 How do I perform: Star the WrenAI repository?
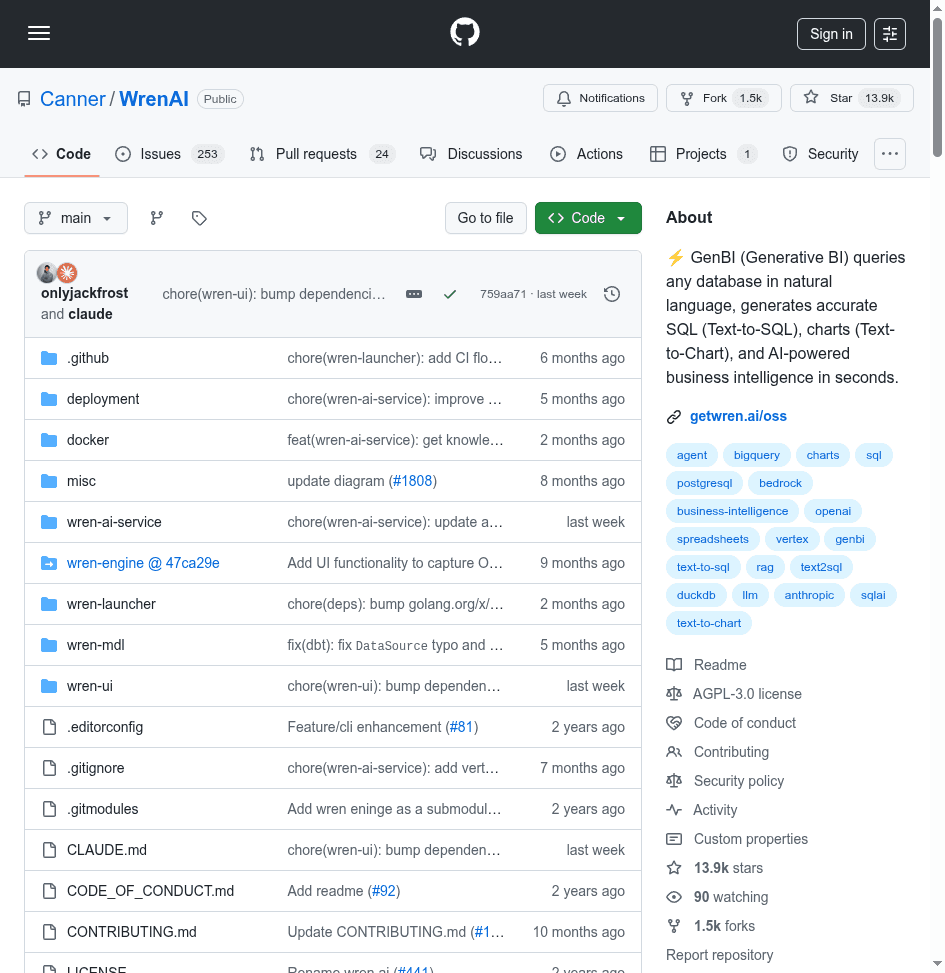(851, 98)
